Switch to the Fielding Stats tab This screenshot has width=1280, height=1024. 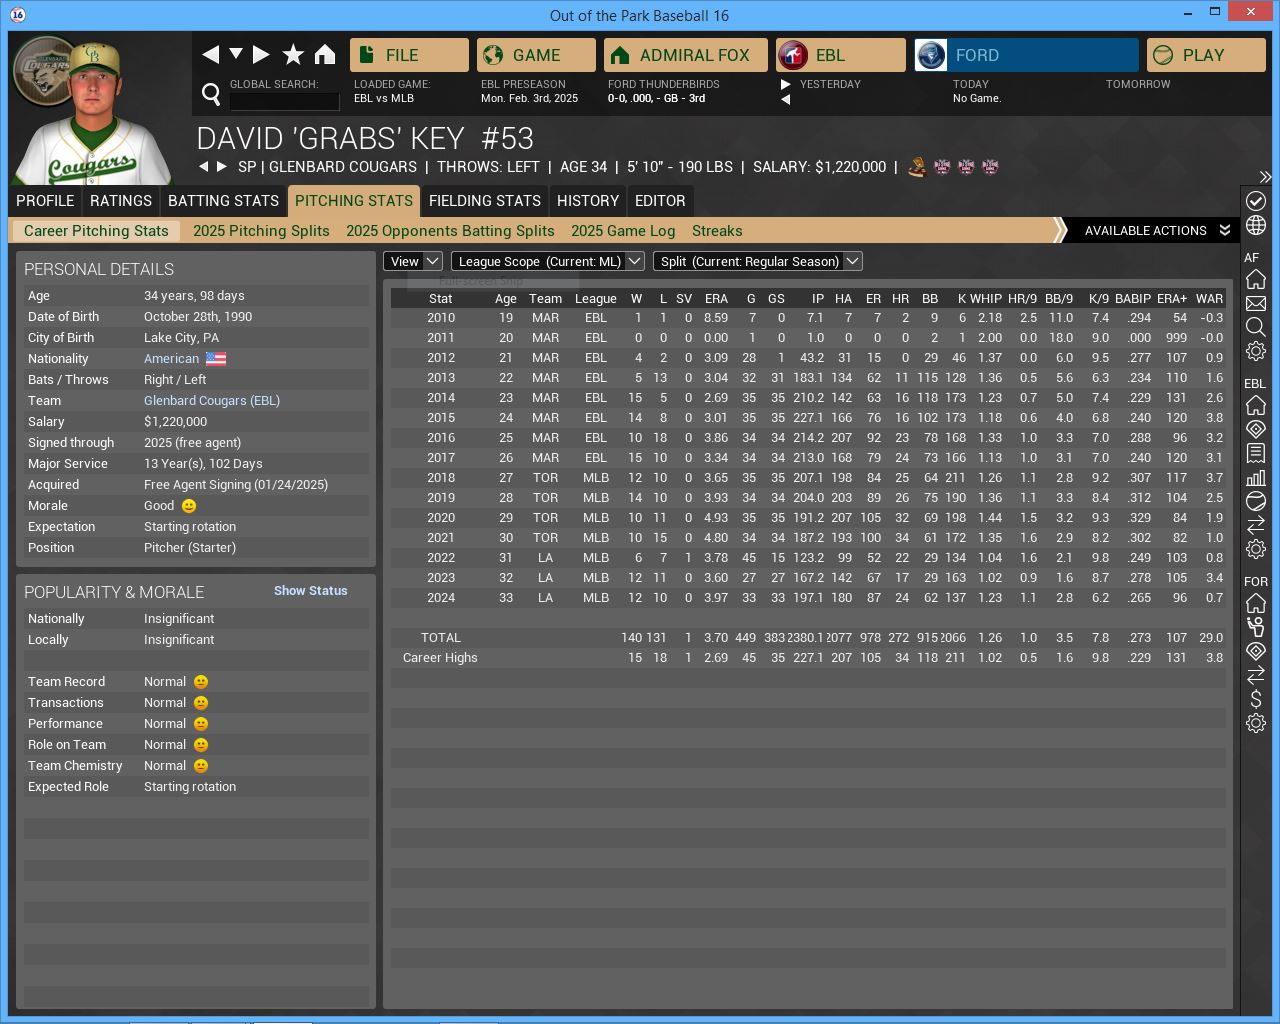(484, 201)
